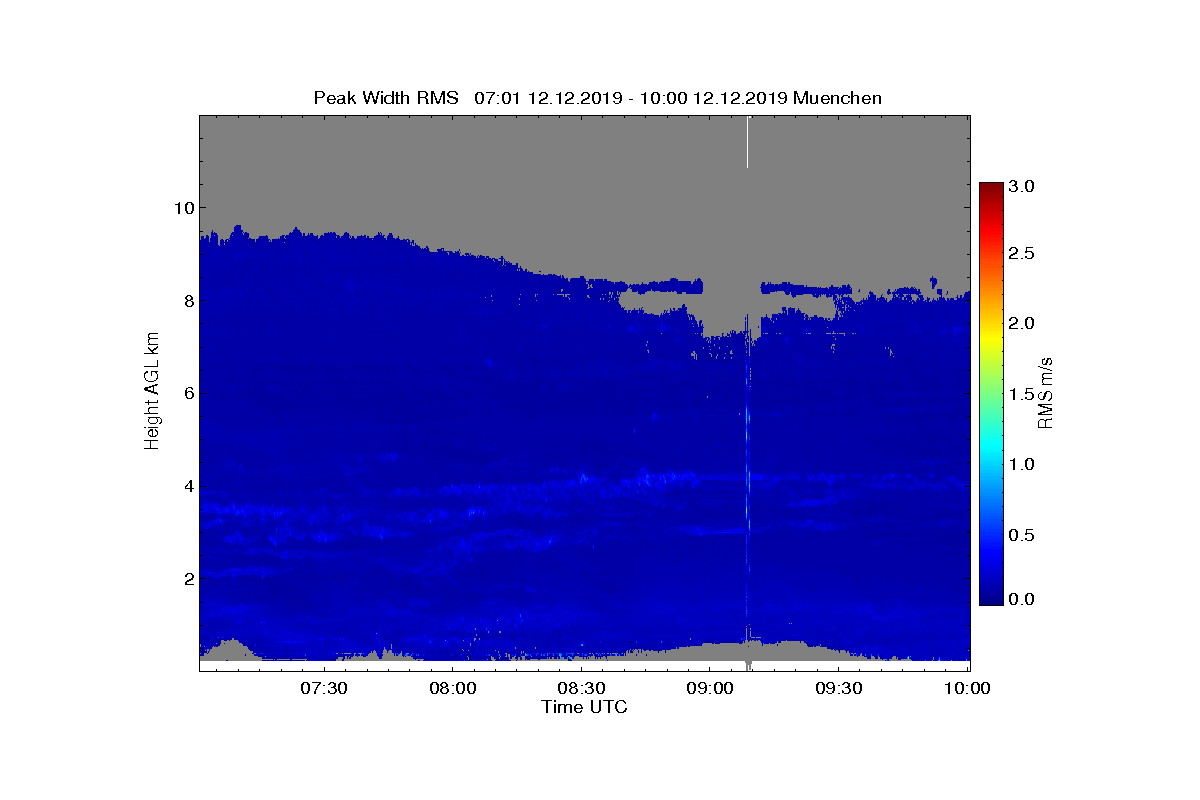The width and height of the screenshot is (1200, 800).
Task: Click the colorbar value 0.5
Action: (x=1022, y=534)
